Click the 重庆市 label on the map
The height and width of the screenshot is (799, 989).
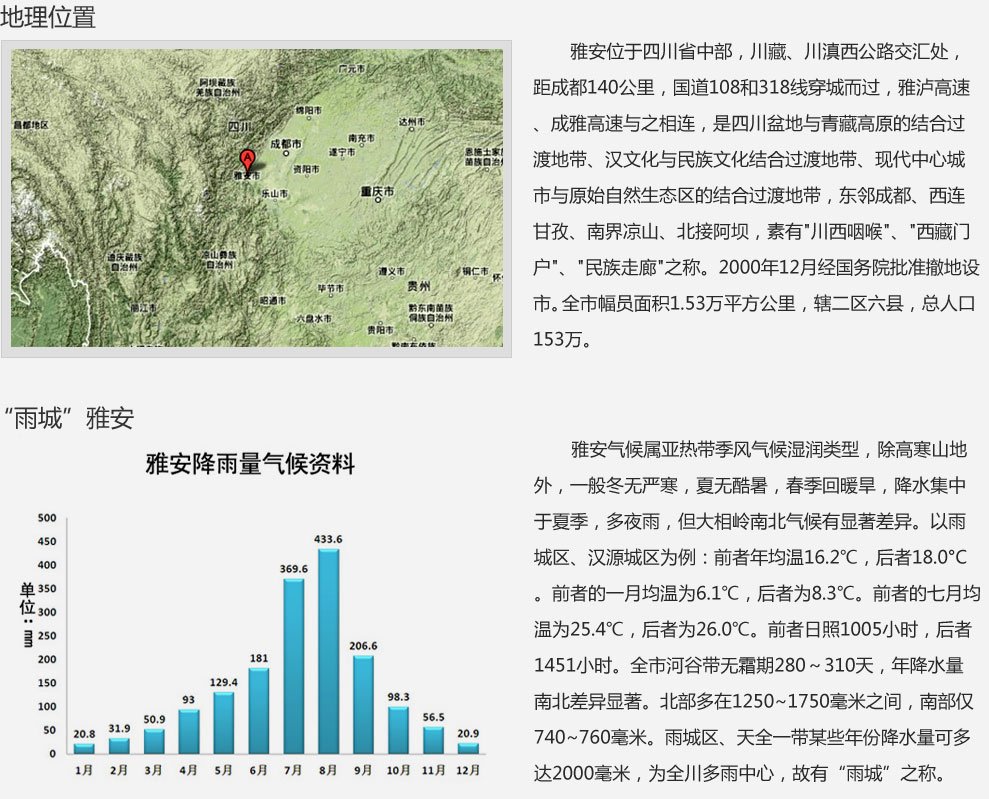(x=380, y=190)
